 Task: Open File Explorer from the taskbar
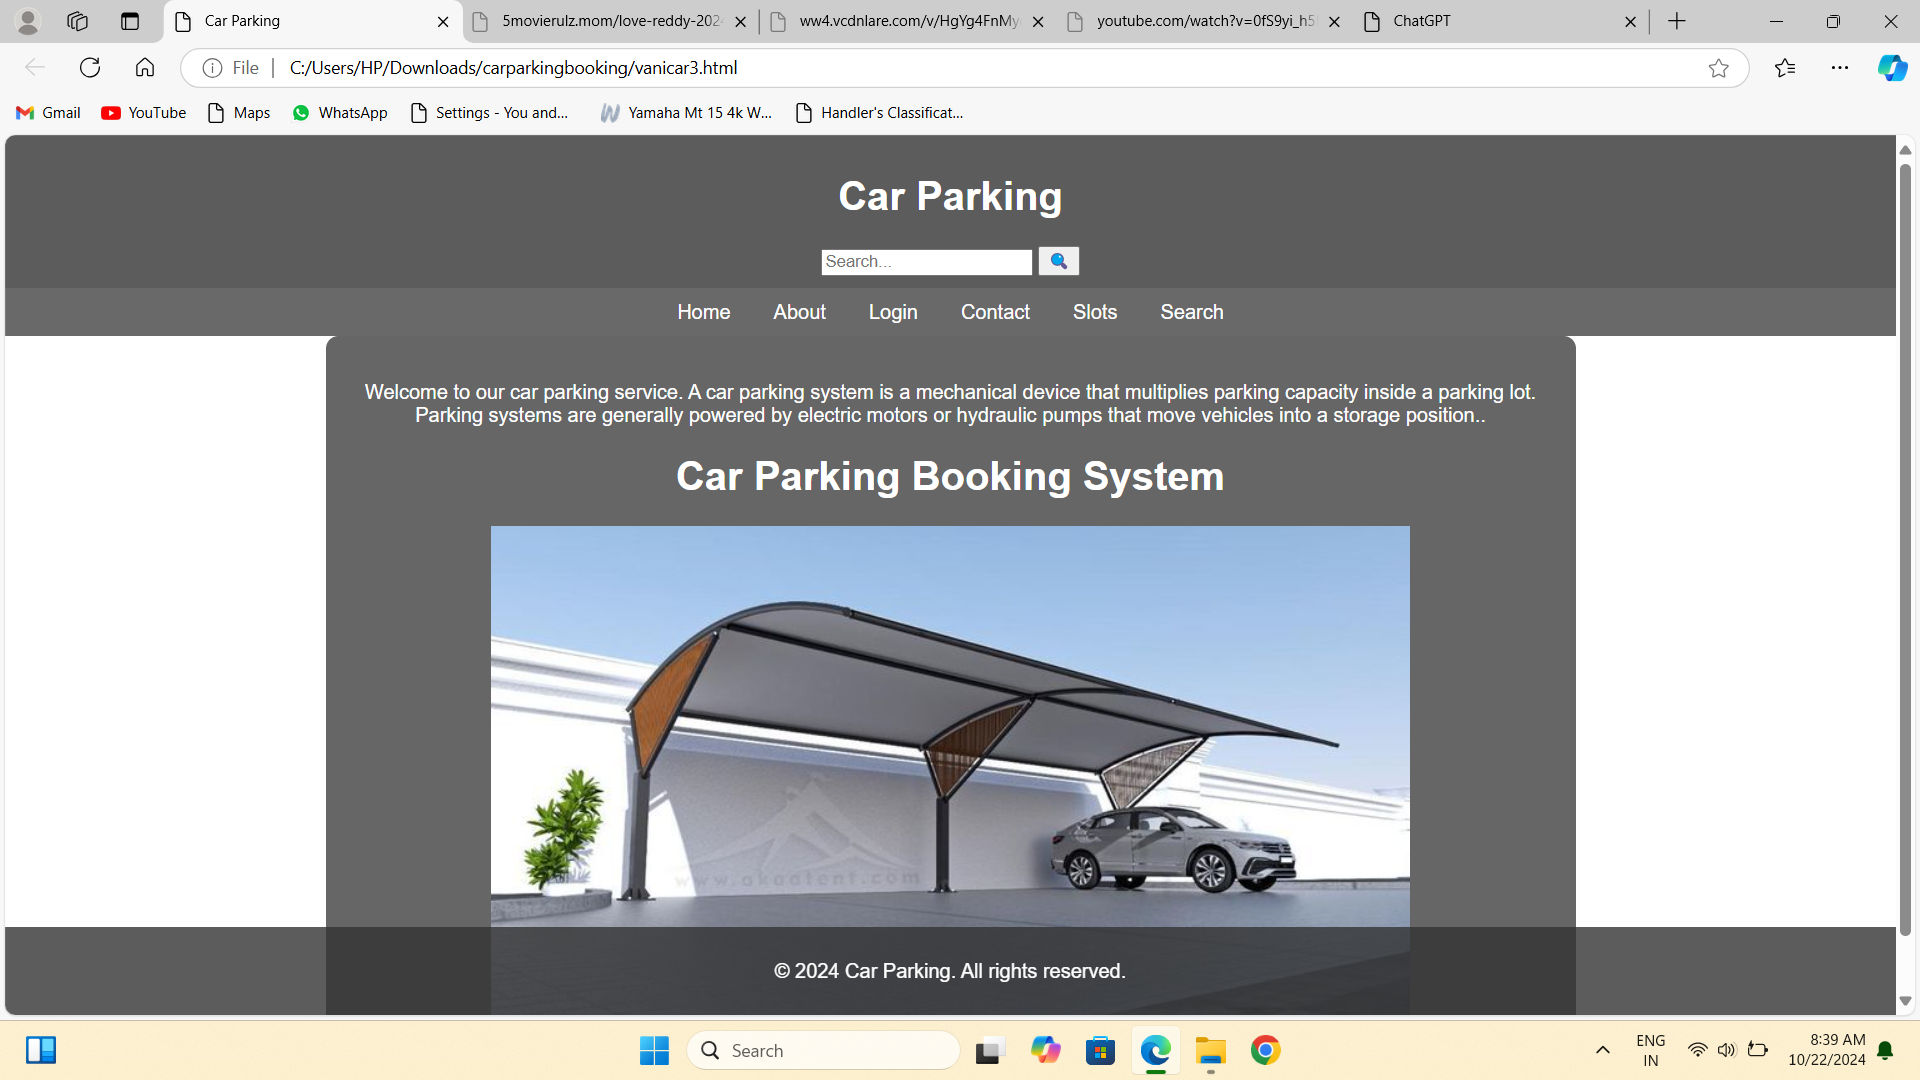point(1210,1051)
